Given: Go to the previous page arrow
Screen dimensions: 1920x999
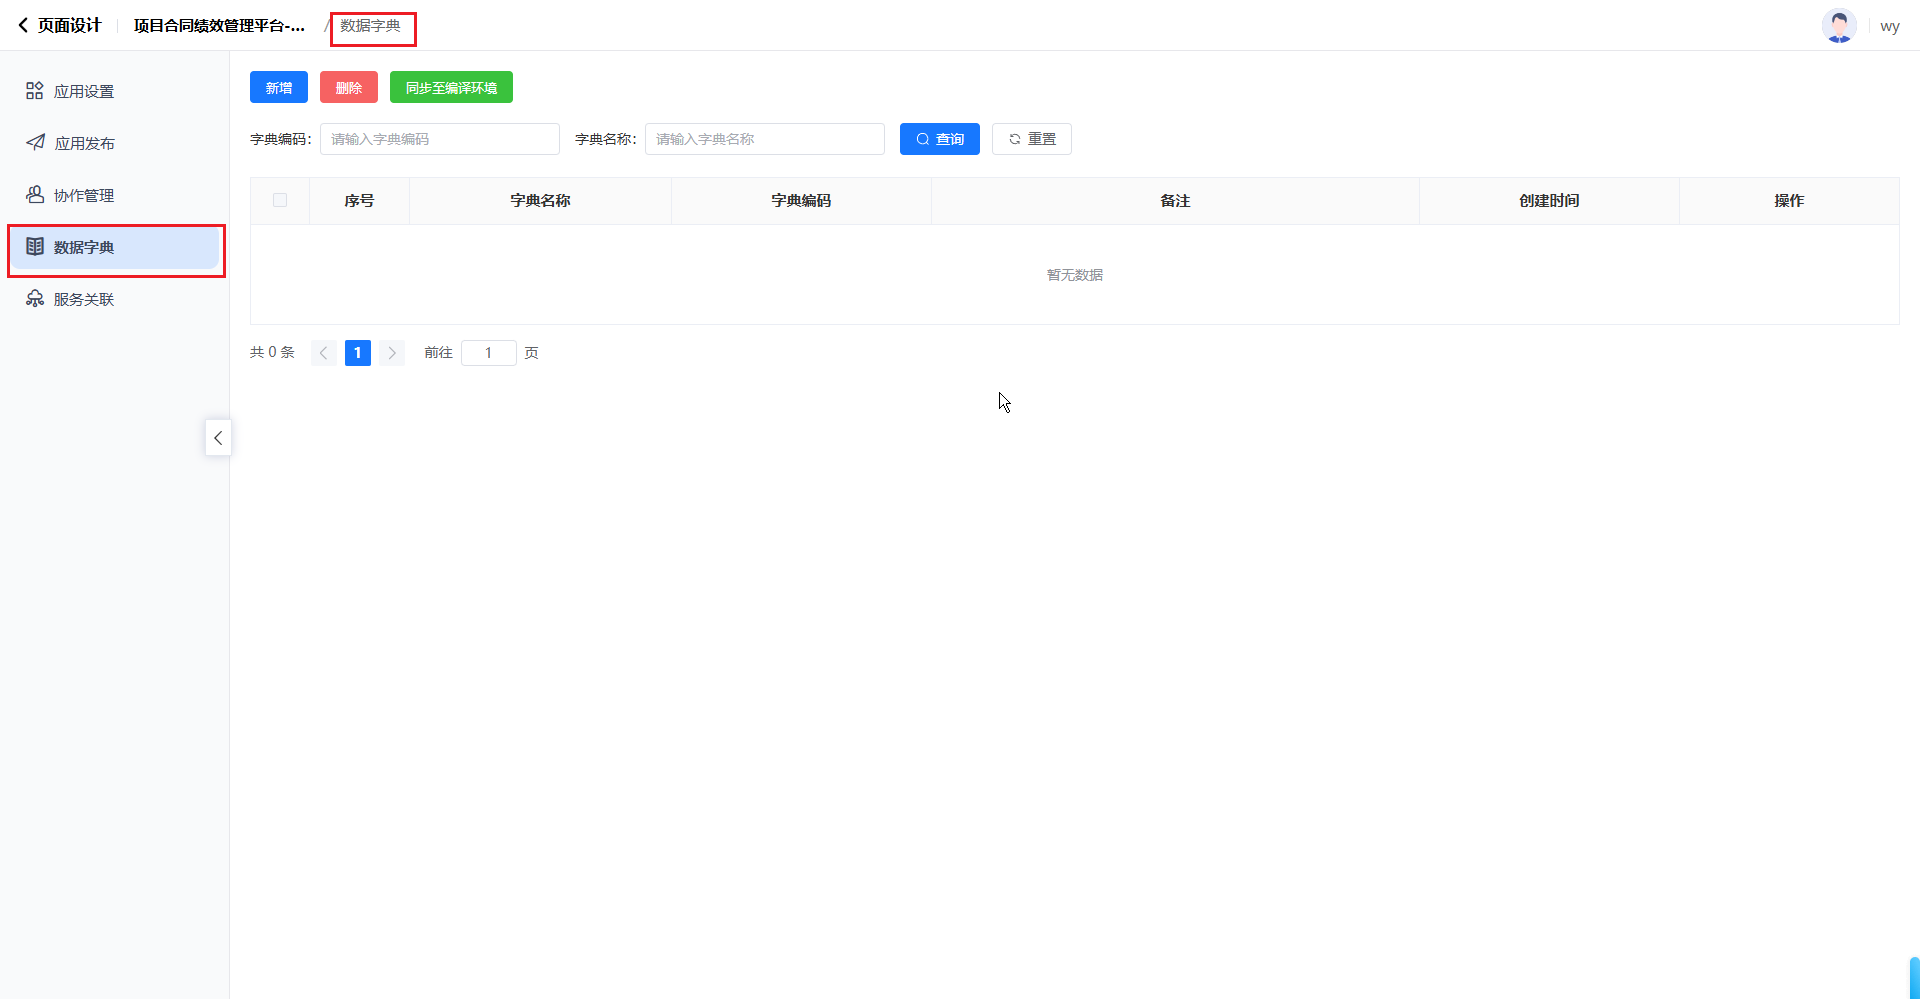Looking at the screenshot, I should [x=323, y=353].
